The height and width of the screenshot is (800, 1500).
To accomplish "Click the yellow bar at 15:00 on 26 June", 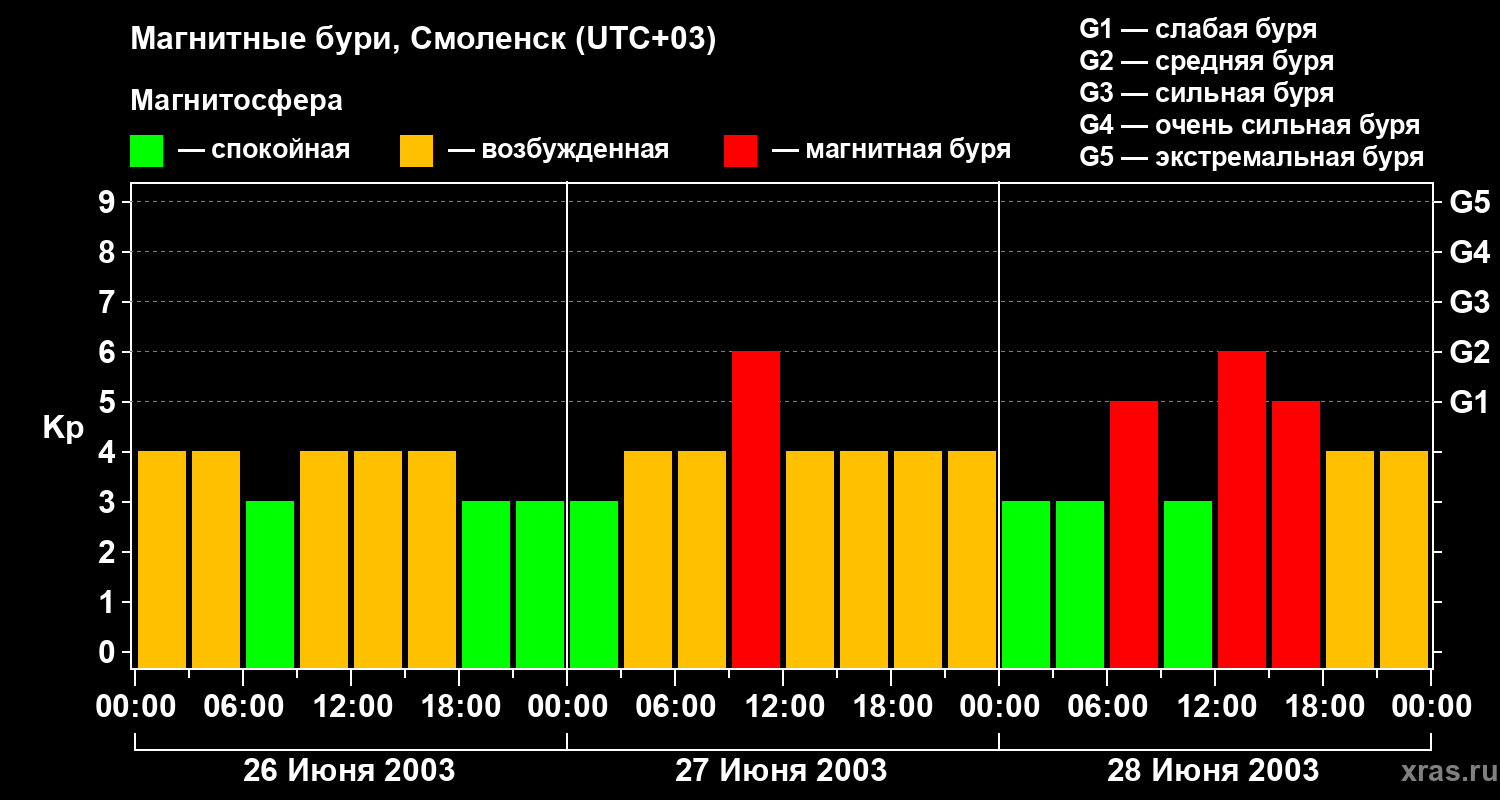I will (432, 559).
